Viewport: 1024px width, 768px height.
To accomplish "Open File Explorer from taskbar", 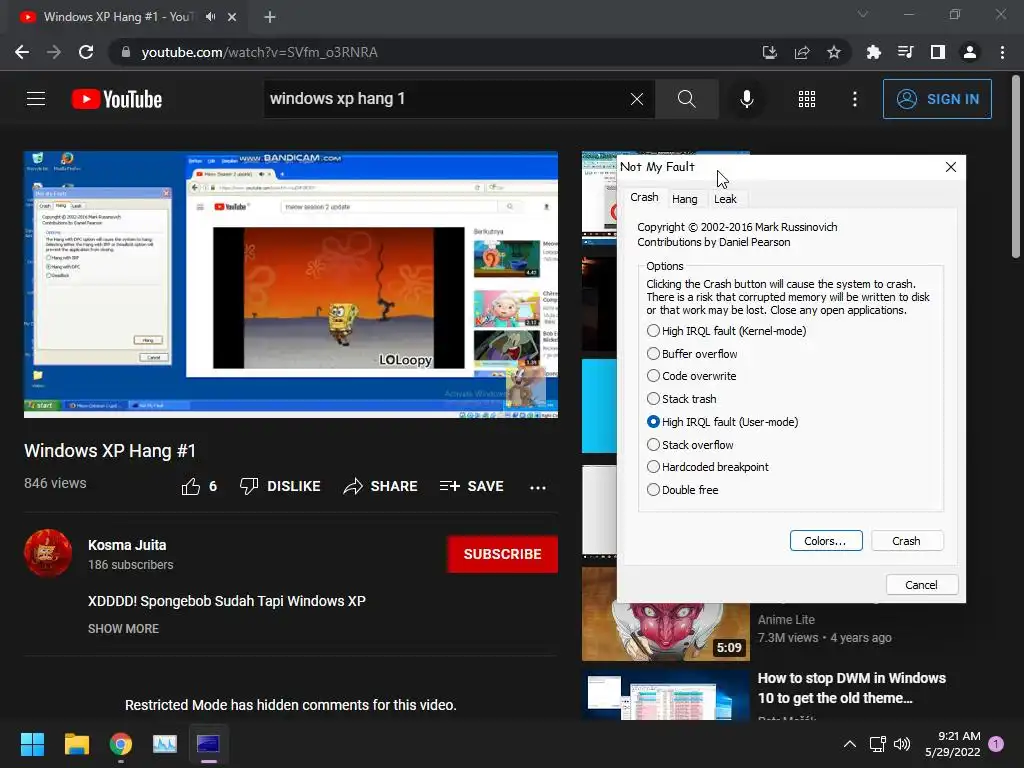I will pyautogui.click(x=76, y=744).
